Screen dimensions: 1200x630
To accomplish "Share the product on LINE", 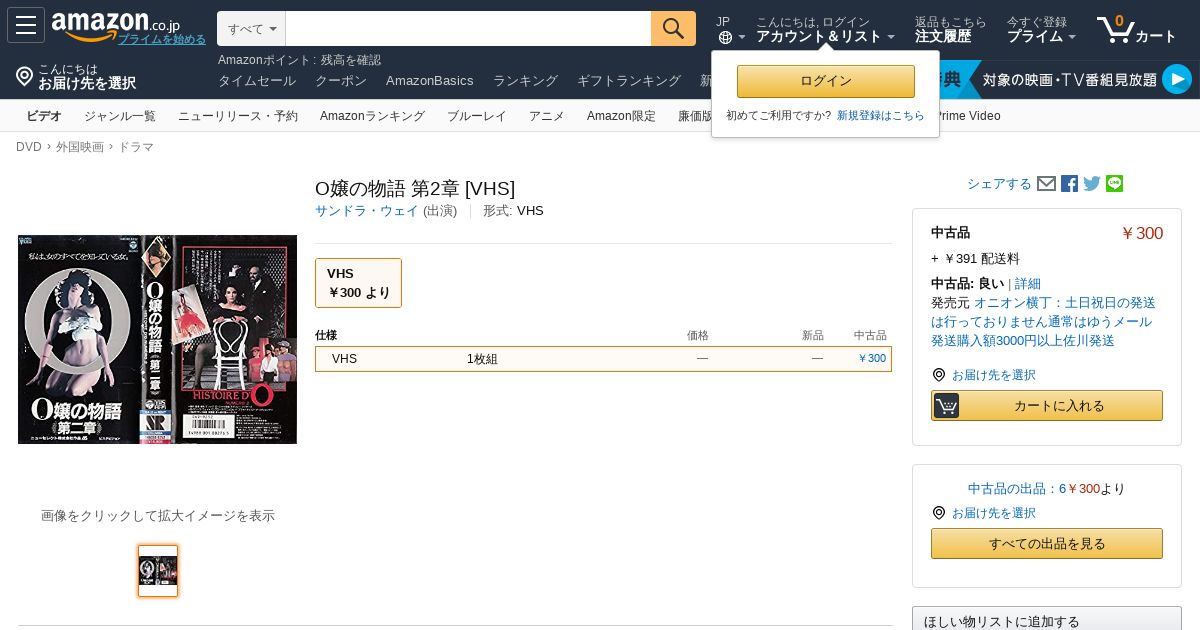I will [x=1114, y=184].
